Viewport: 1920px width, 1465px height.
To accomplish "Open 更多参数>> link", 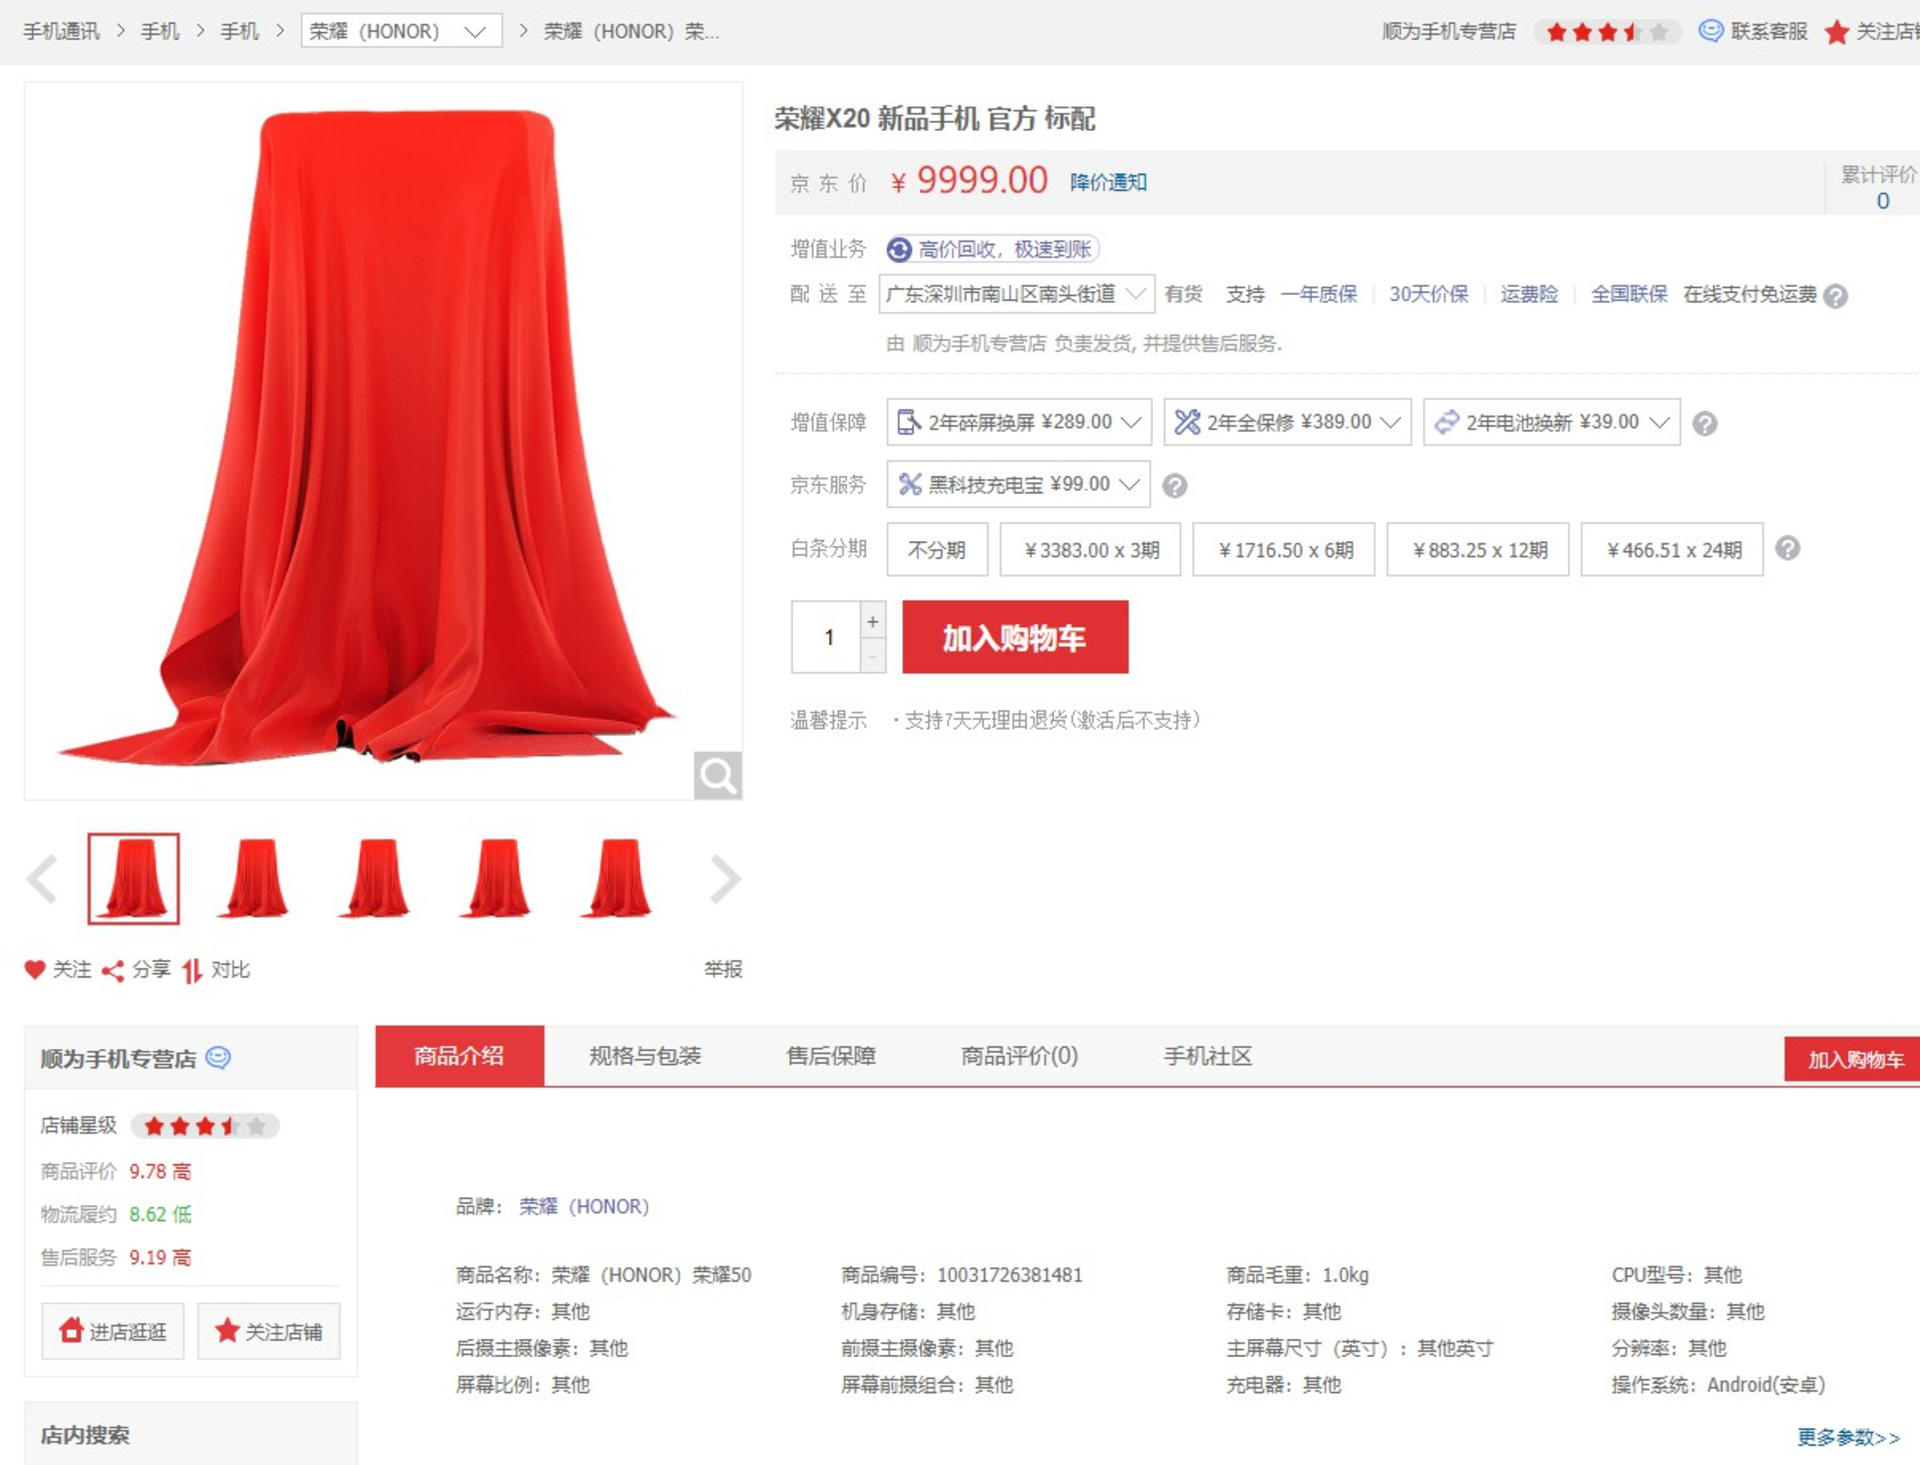I will pyautogui.click(x=1848, y=1437).
